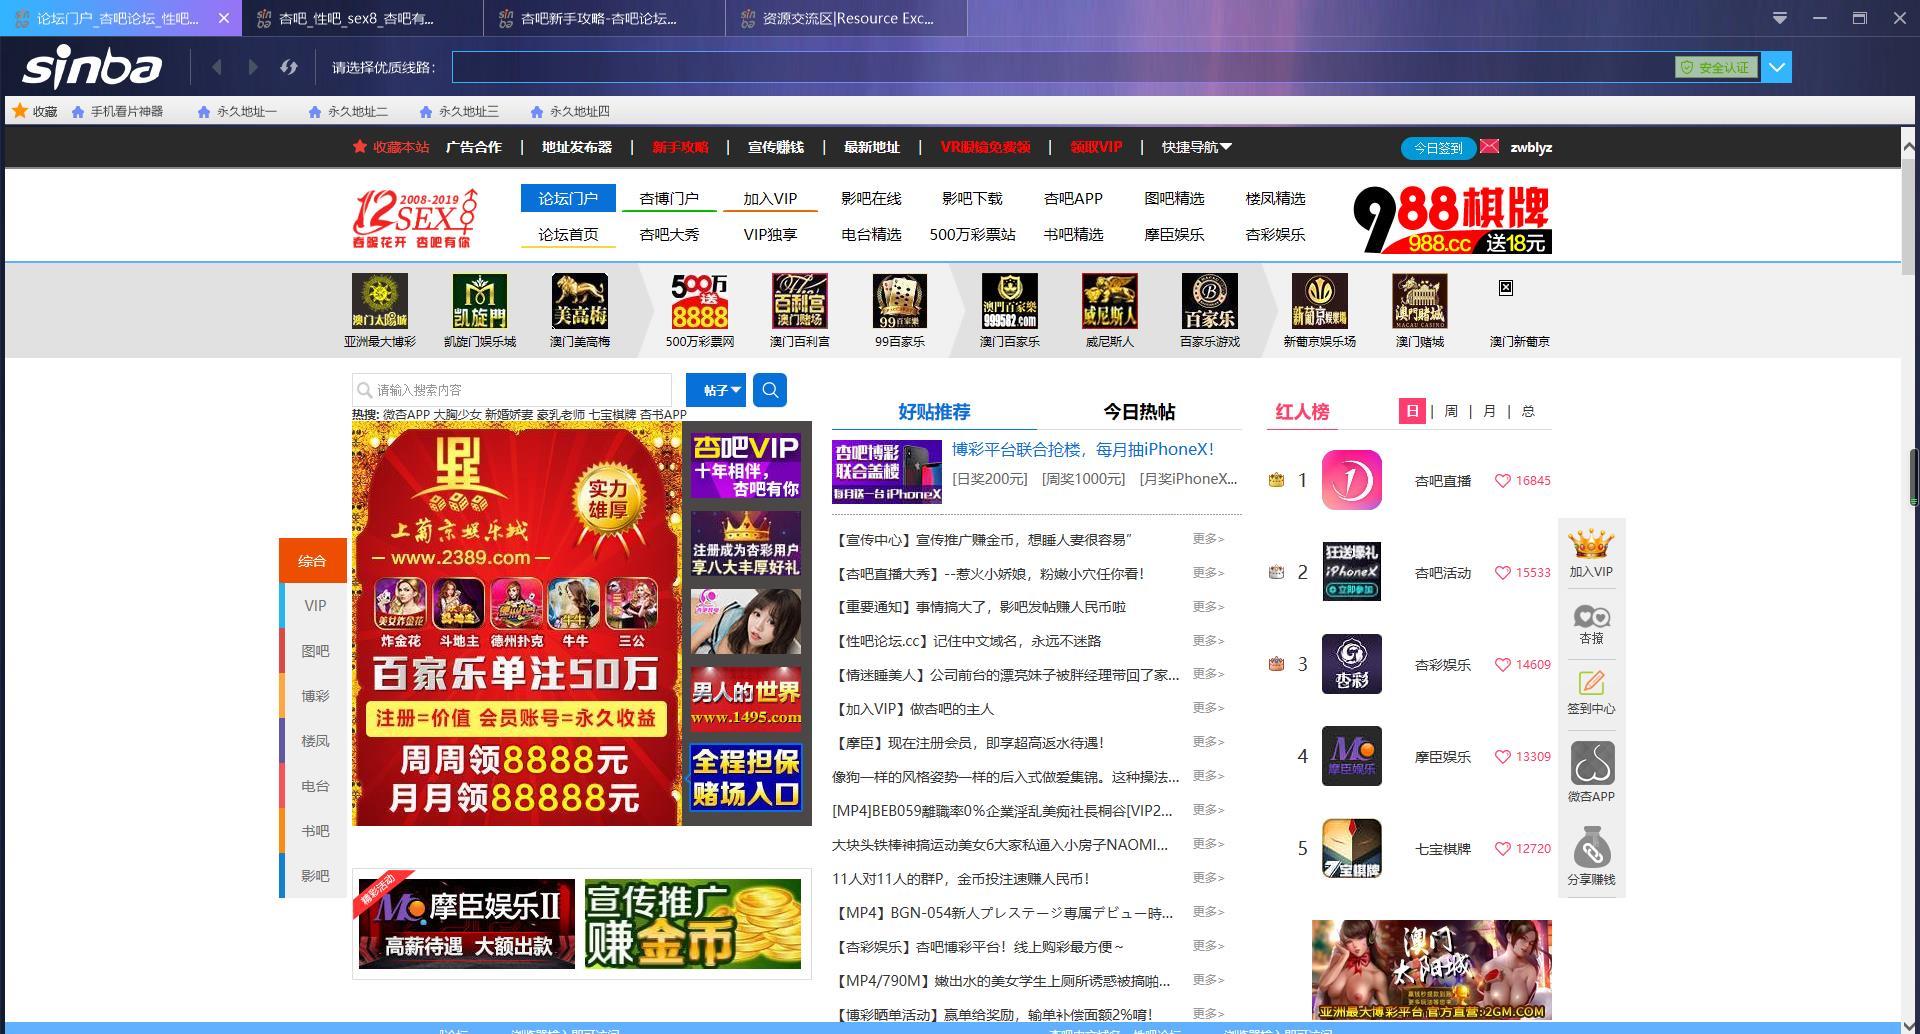Select 电台 in the left category sidebar

pyautogui.click(x=314, y=786)
